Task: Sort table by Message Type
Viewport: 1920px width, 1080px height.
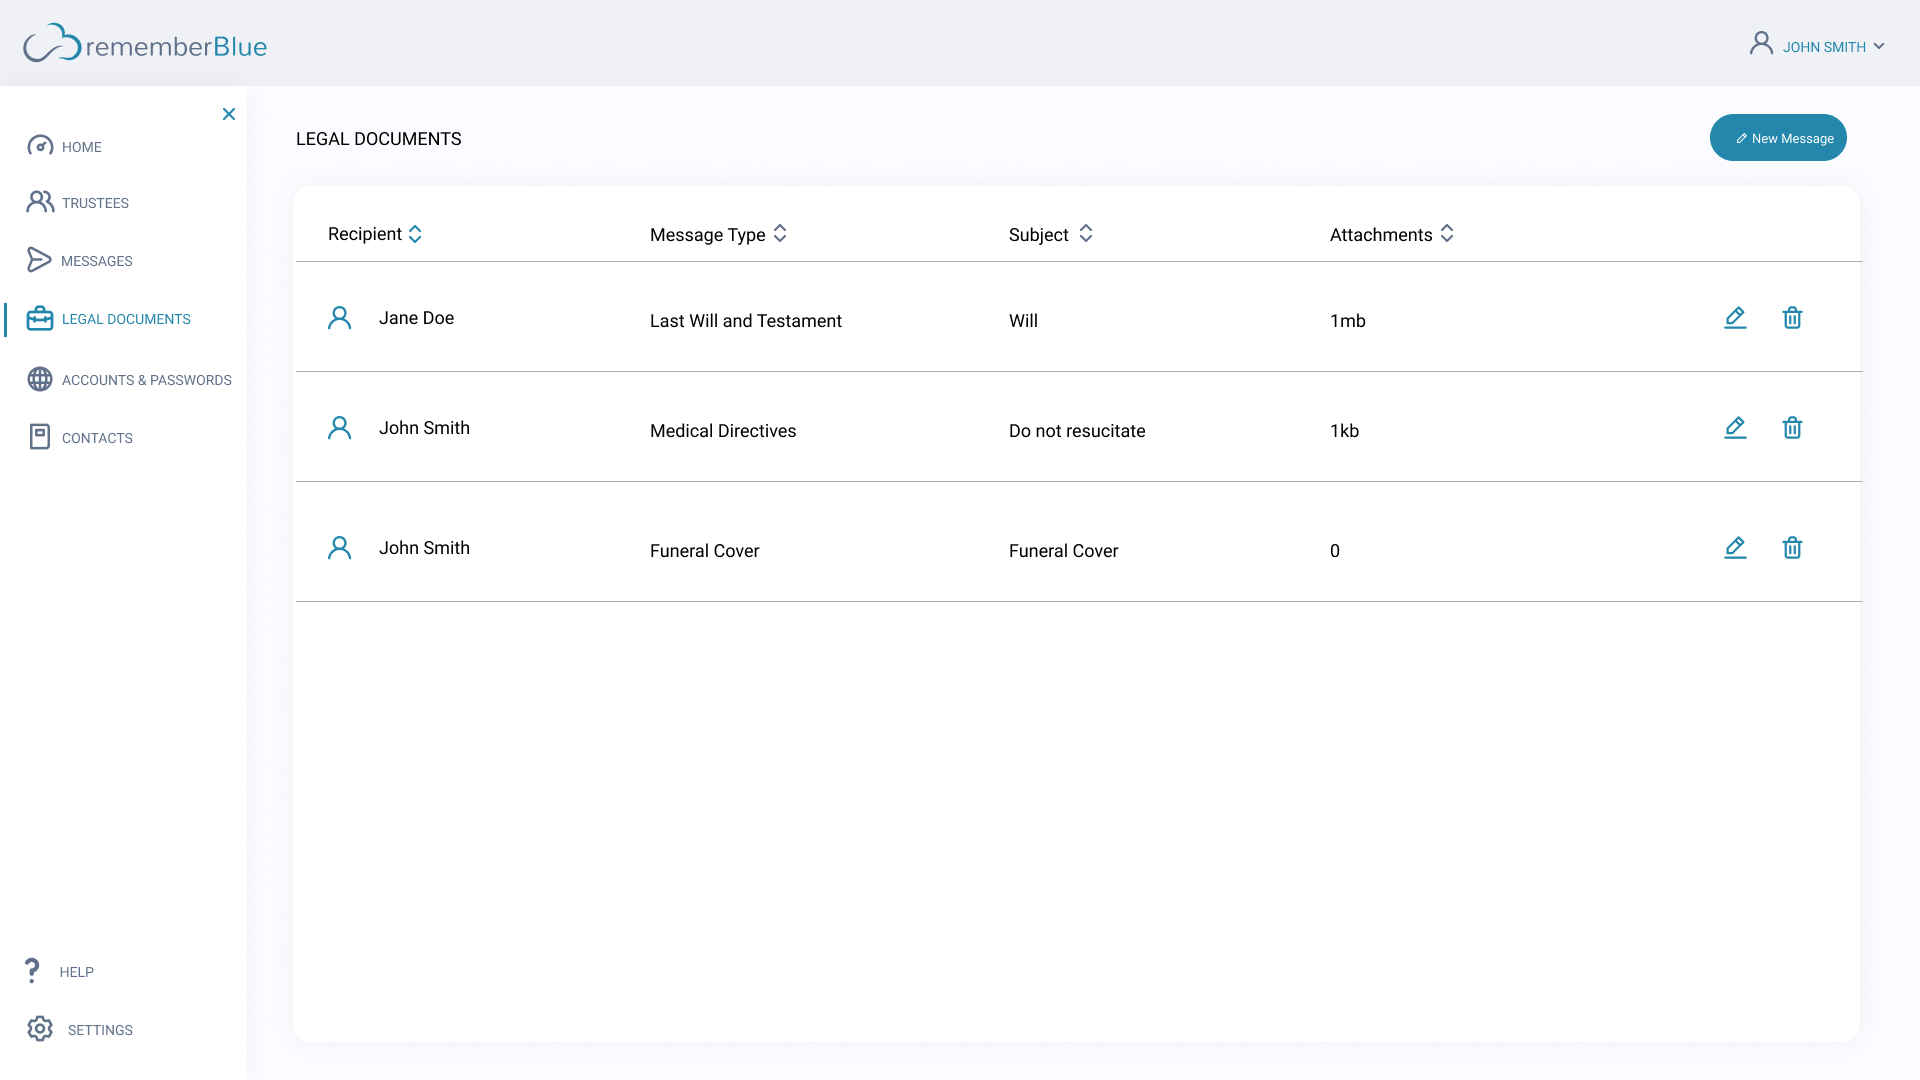Action: 780,234
